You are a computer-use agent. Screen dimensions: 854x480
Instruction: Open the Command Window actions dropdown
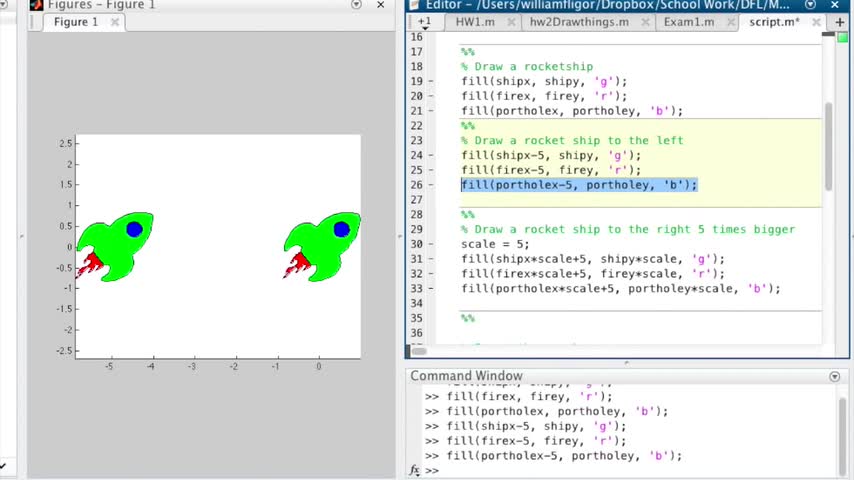click(x=834, y=376)
